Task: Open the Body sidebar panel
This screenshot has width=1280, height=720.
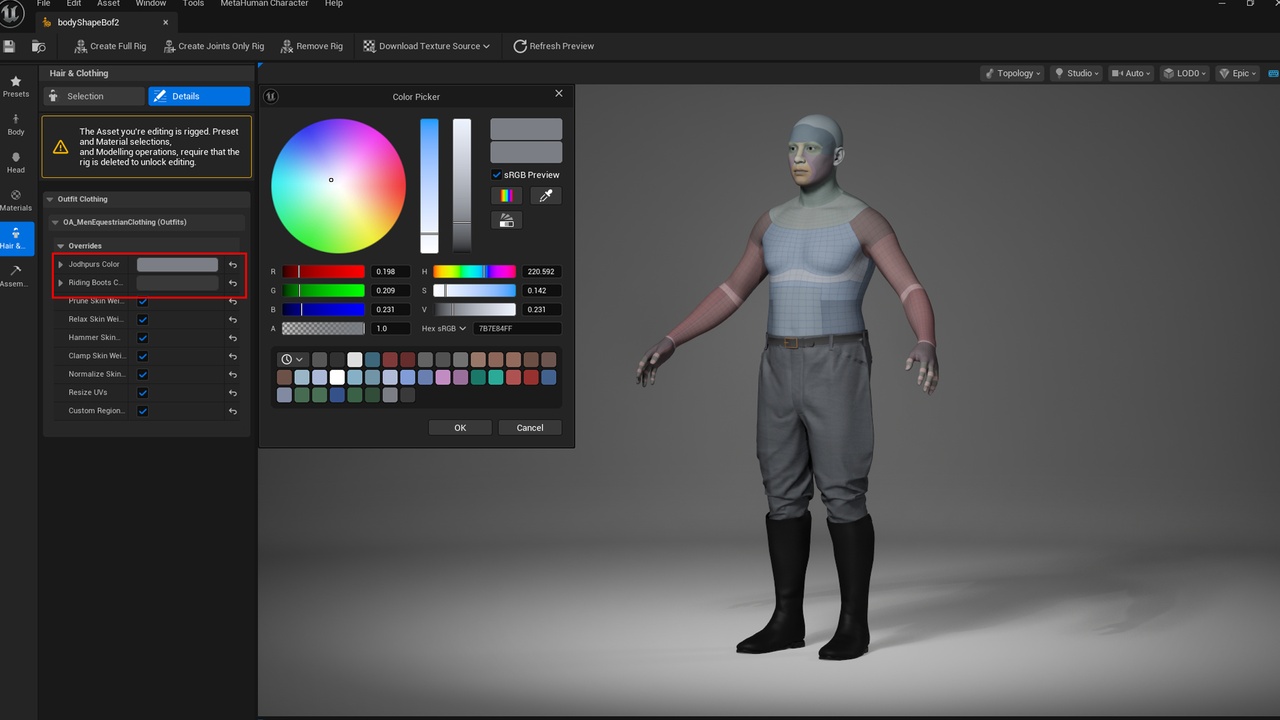Action: 16,125
